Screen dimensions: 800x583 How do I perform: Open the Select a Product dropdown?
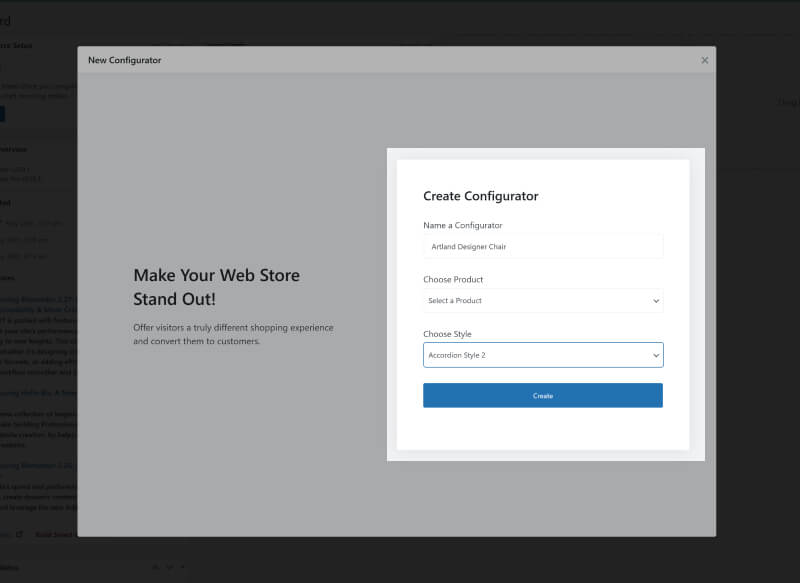543,300
